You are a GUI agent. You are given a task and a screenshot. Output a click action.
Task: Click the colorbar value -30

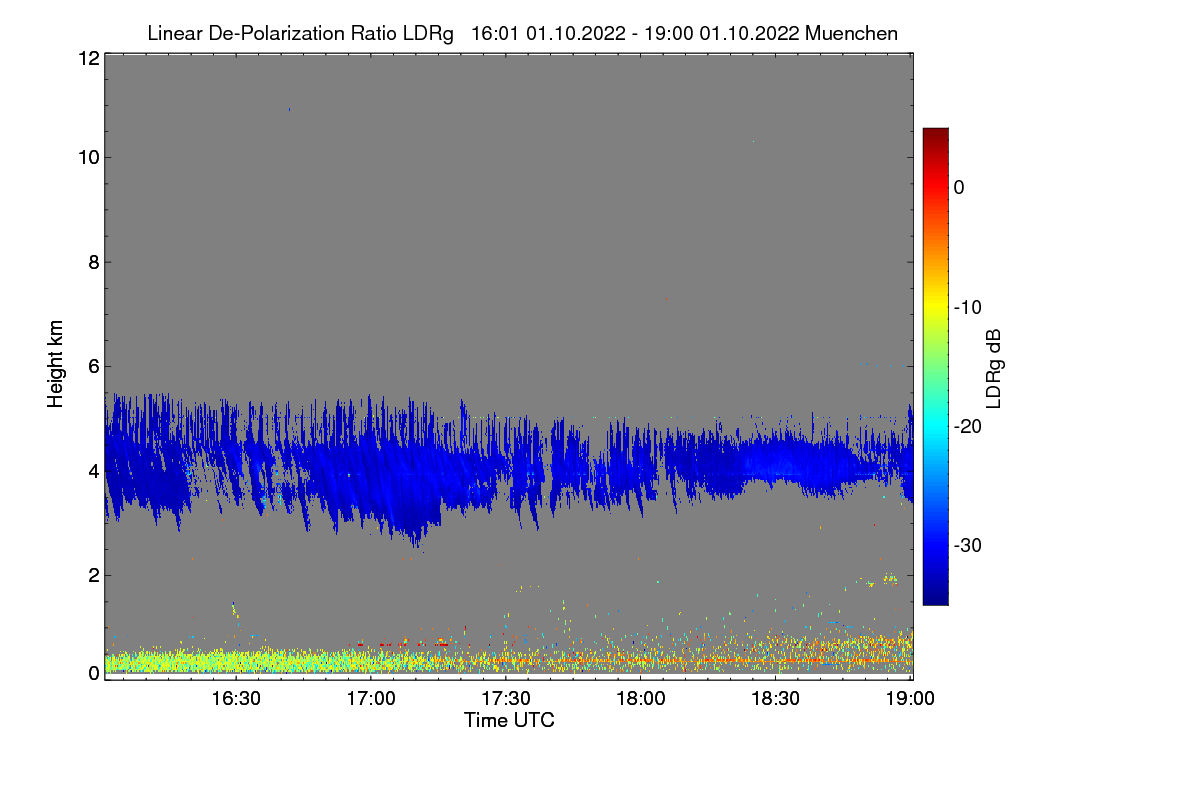[x=968, y=546]
